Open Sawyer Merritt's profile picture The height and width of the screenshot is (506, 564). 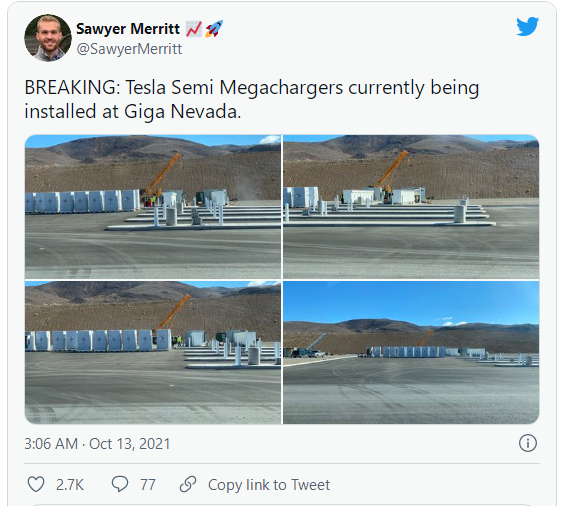48,38
